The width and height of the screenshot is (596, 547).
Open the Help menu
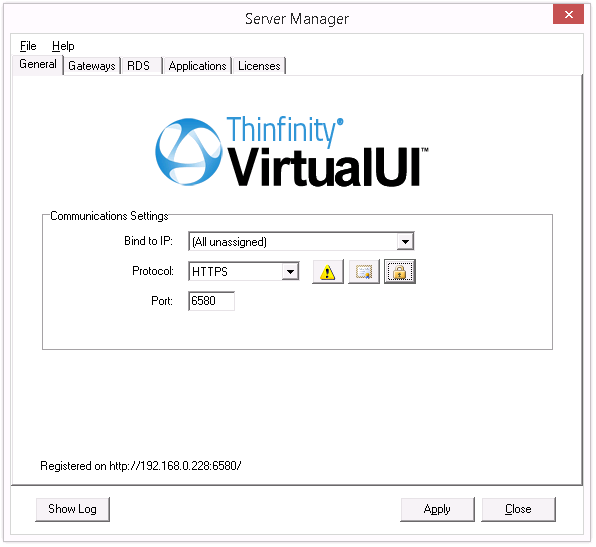(x=63, y=46)
